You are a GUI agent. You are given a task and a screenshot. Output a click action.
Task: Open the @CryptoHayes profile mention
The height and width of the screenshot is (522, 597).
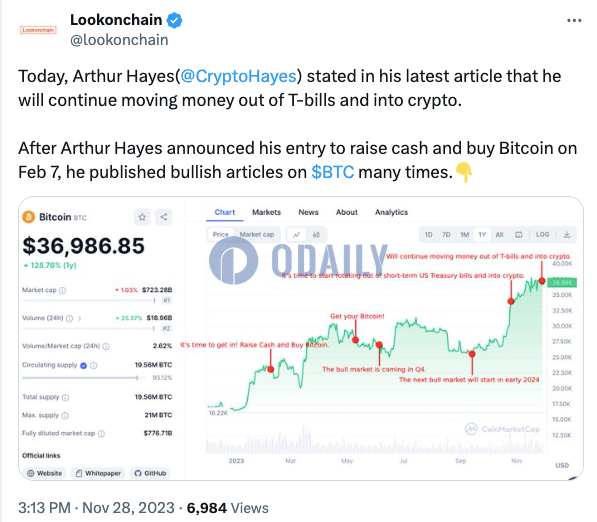tap(238, 76)
